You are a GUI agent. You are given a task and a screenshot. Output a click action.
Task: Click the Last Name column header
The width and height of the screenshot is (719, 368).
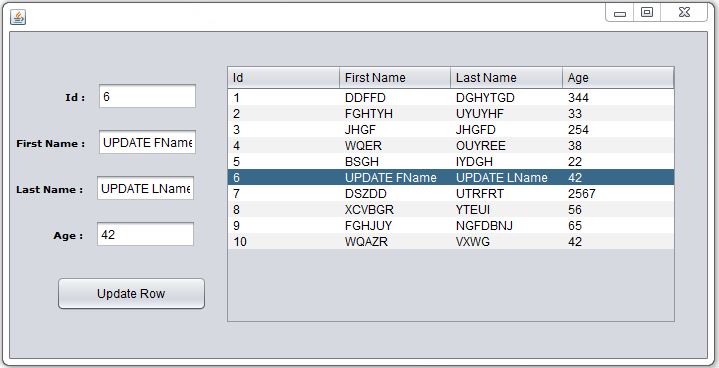pos(506,77)
